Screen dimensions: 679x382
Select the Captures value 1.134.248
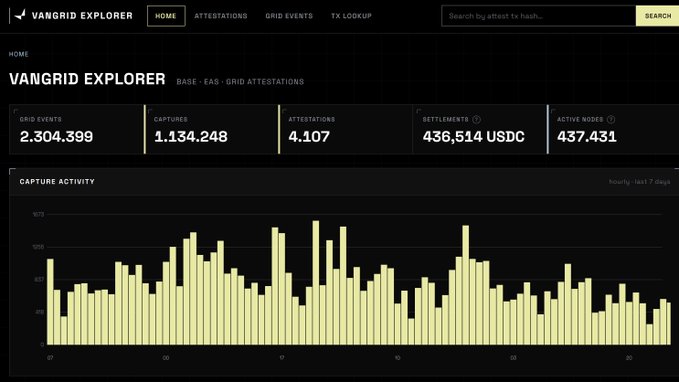tap(191, 137)
